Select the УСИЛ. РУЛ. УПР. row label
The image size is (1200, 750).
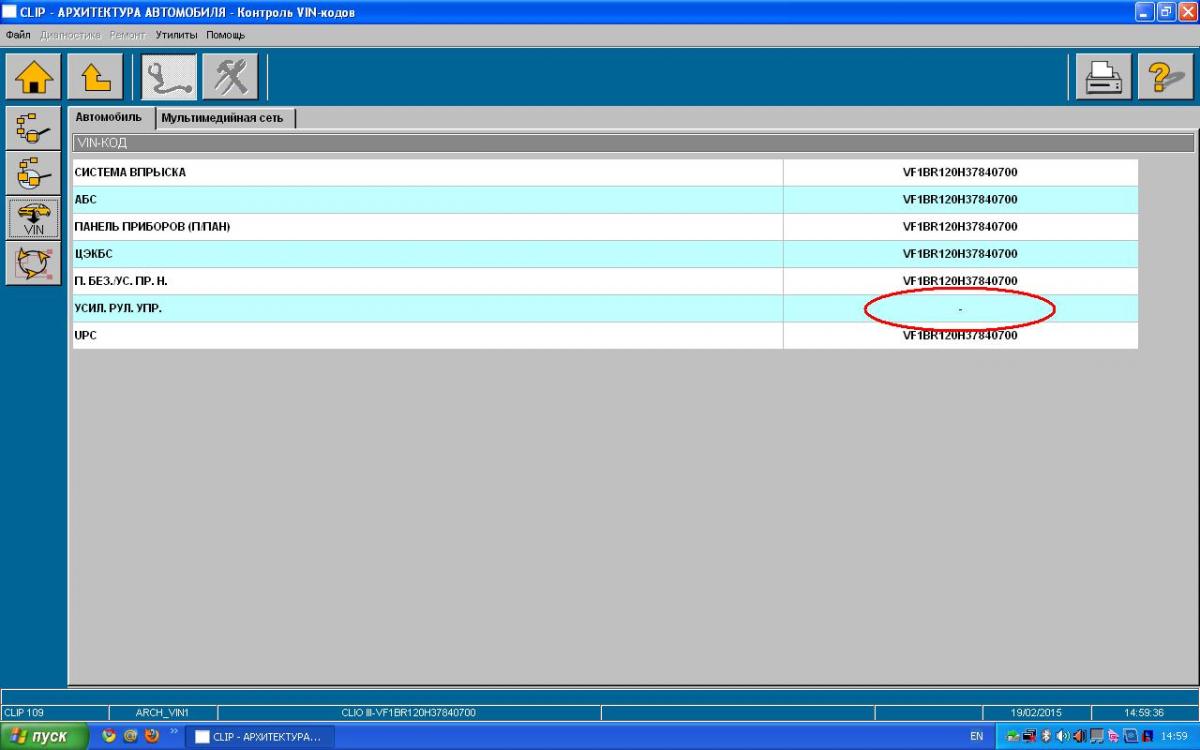pyautogui.click(x=118, y=308)
